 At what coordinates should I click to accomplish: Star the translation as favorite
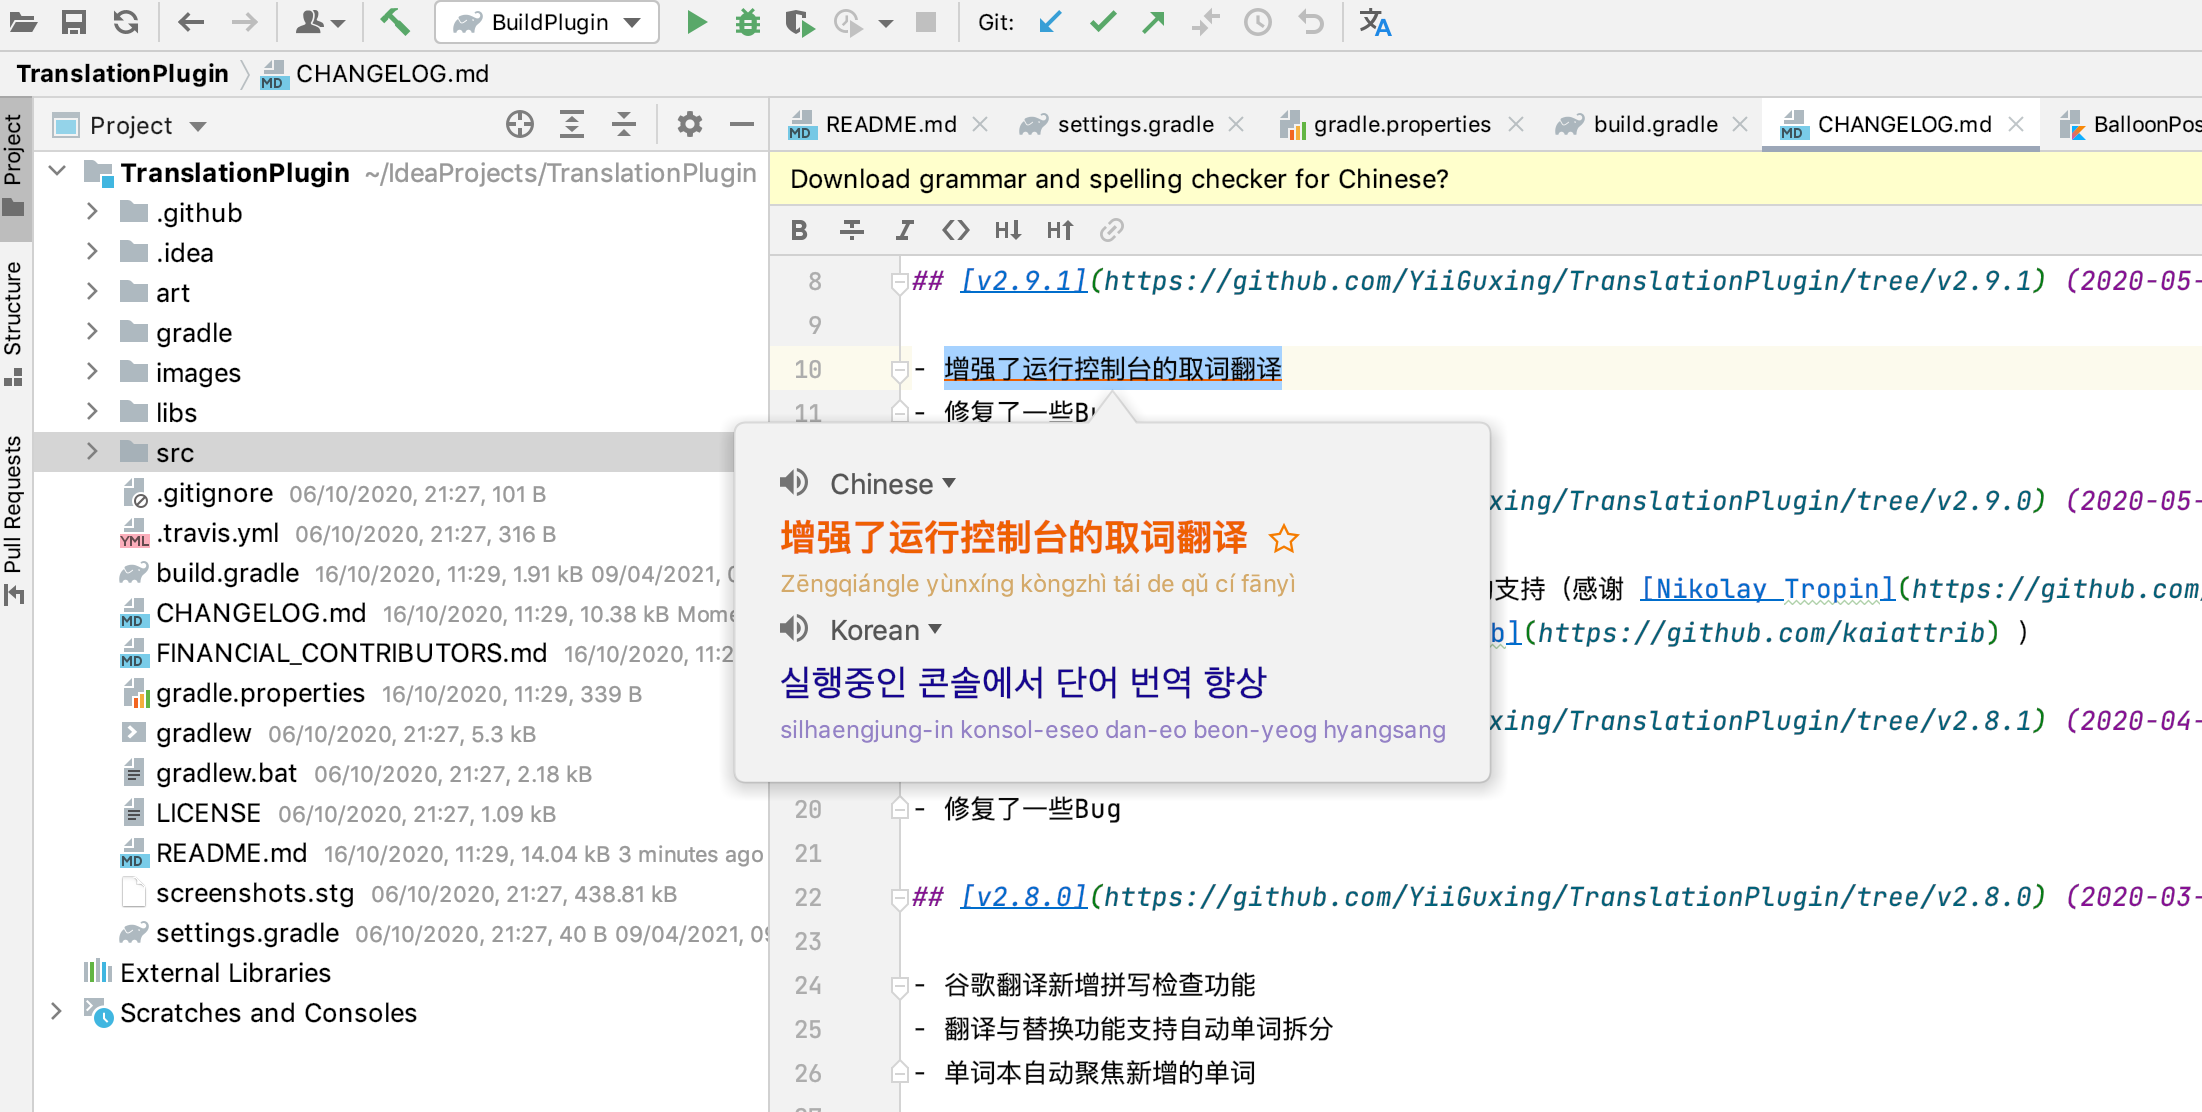pyautogui.click(x=1284, y=539)
